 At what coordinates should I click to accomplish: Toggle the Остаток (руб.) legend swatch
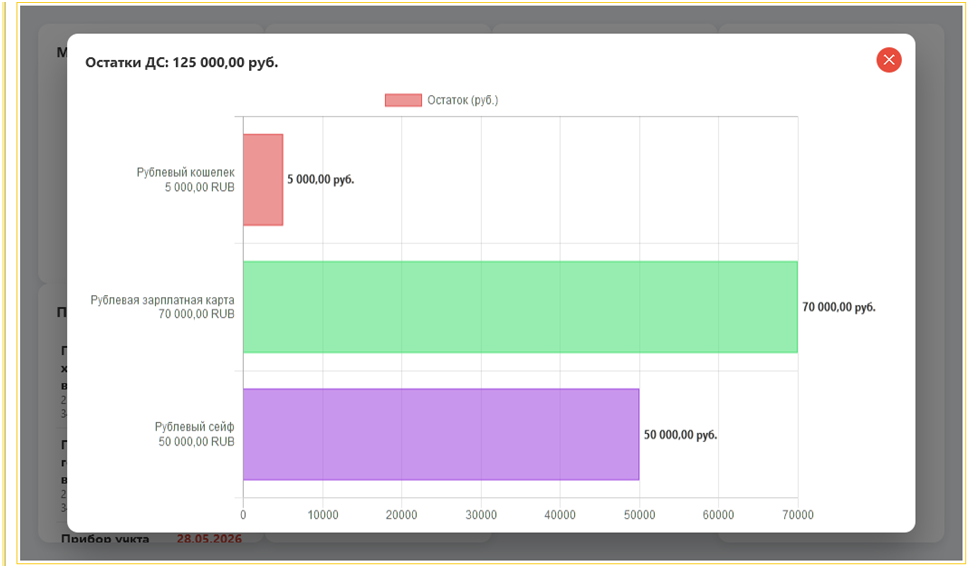tap(403, 100)
